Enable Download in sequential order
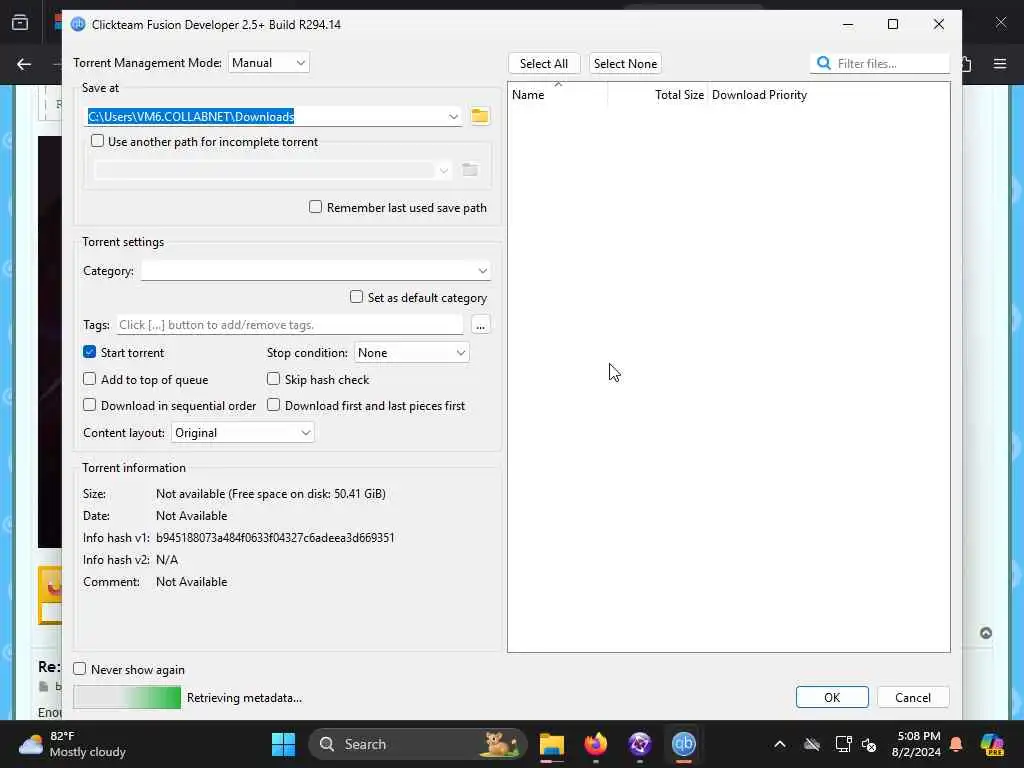This screenshot has width=1024, height=768. click(x=89, y=405)
